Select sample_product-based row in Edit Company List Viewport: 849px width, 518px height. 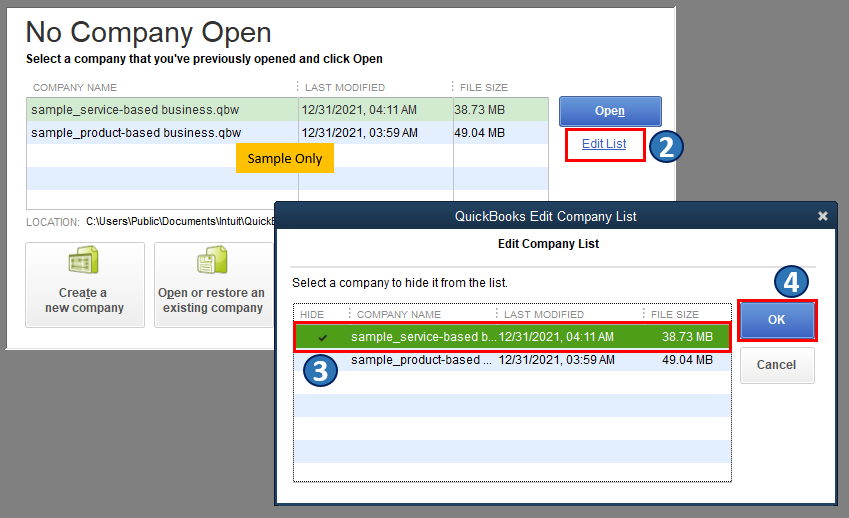pyautogui.click(x=512, y=360)
